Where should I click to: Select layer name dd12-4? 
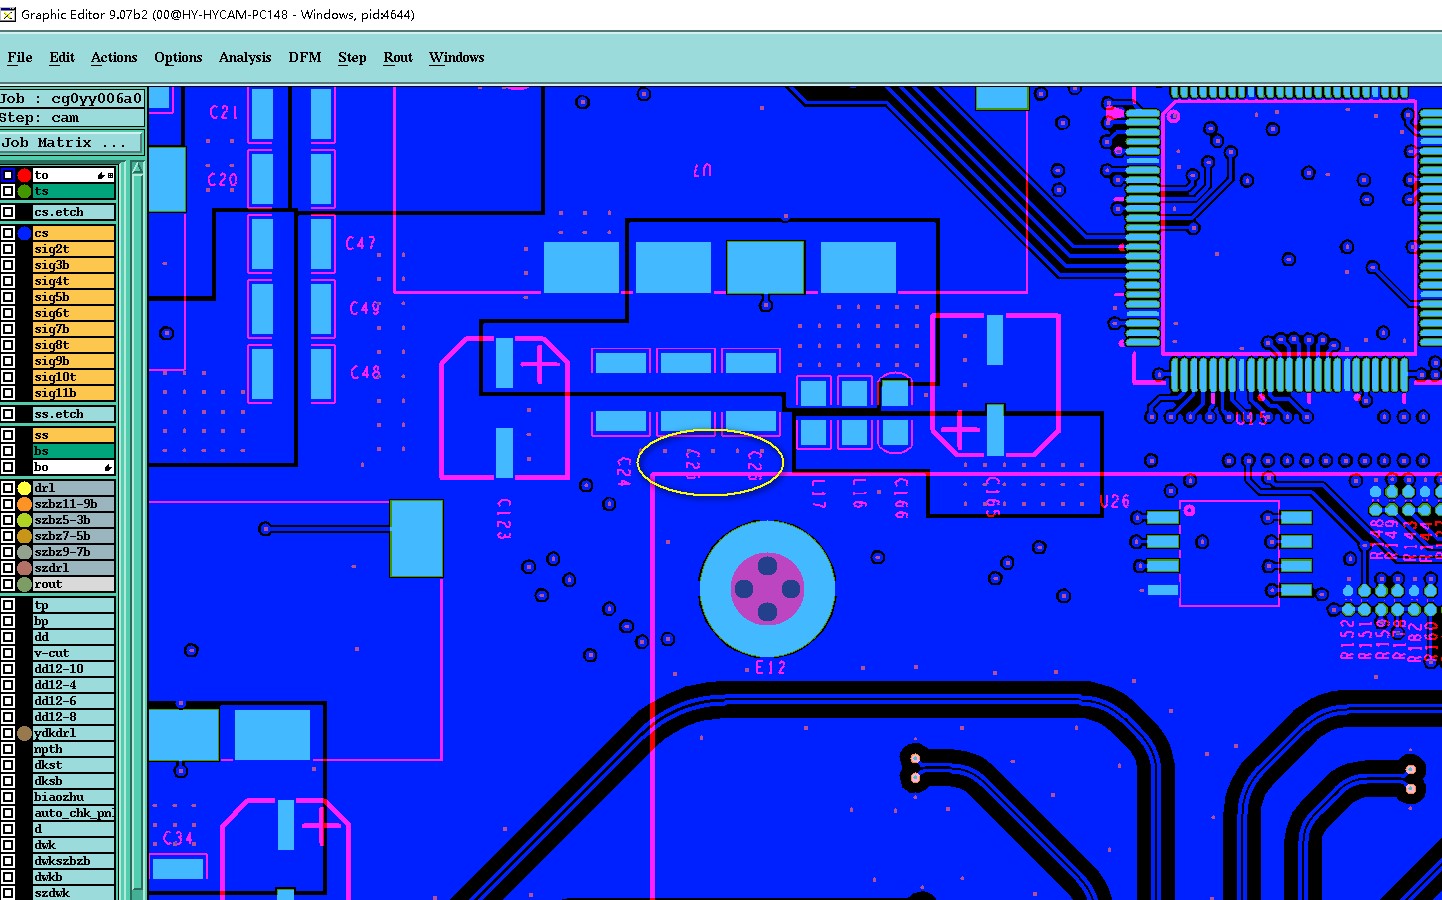(x=74, y=685)
